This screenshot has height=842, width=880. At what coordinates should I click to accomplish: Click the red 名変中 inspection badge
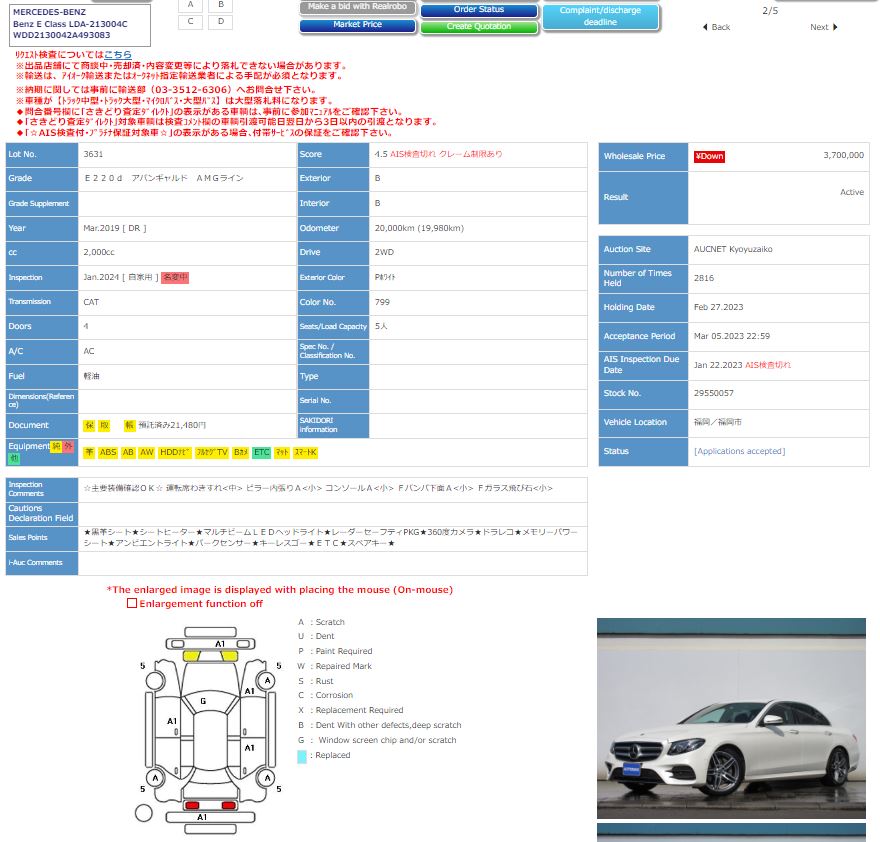176,277
